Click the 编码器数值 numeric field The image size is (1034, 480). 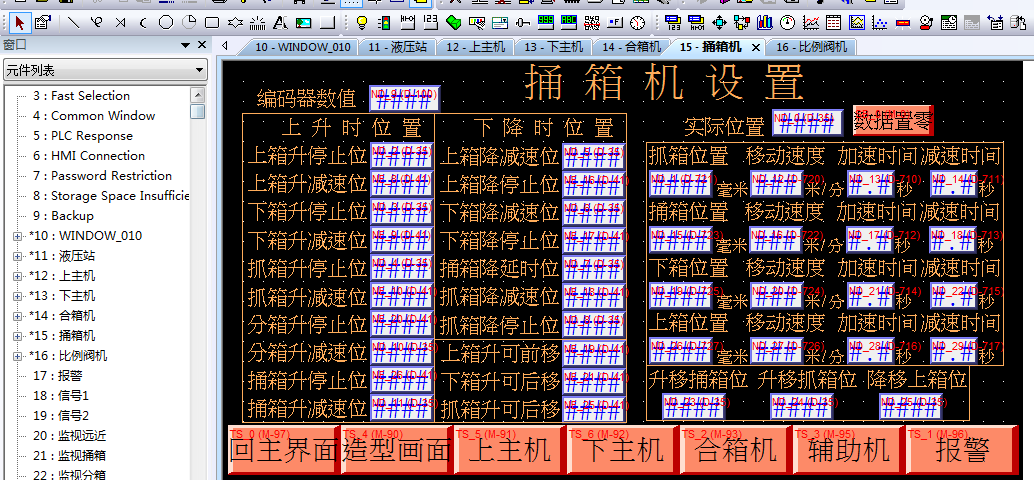[x=404, y=98]
